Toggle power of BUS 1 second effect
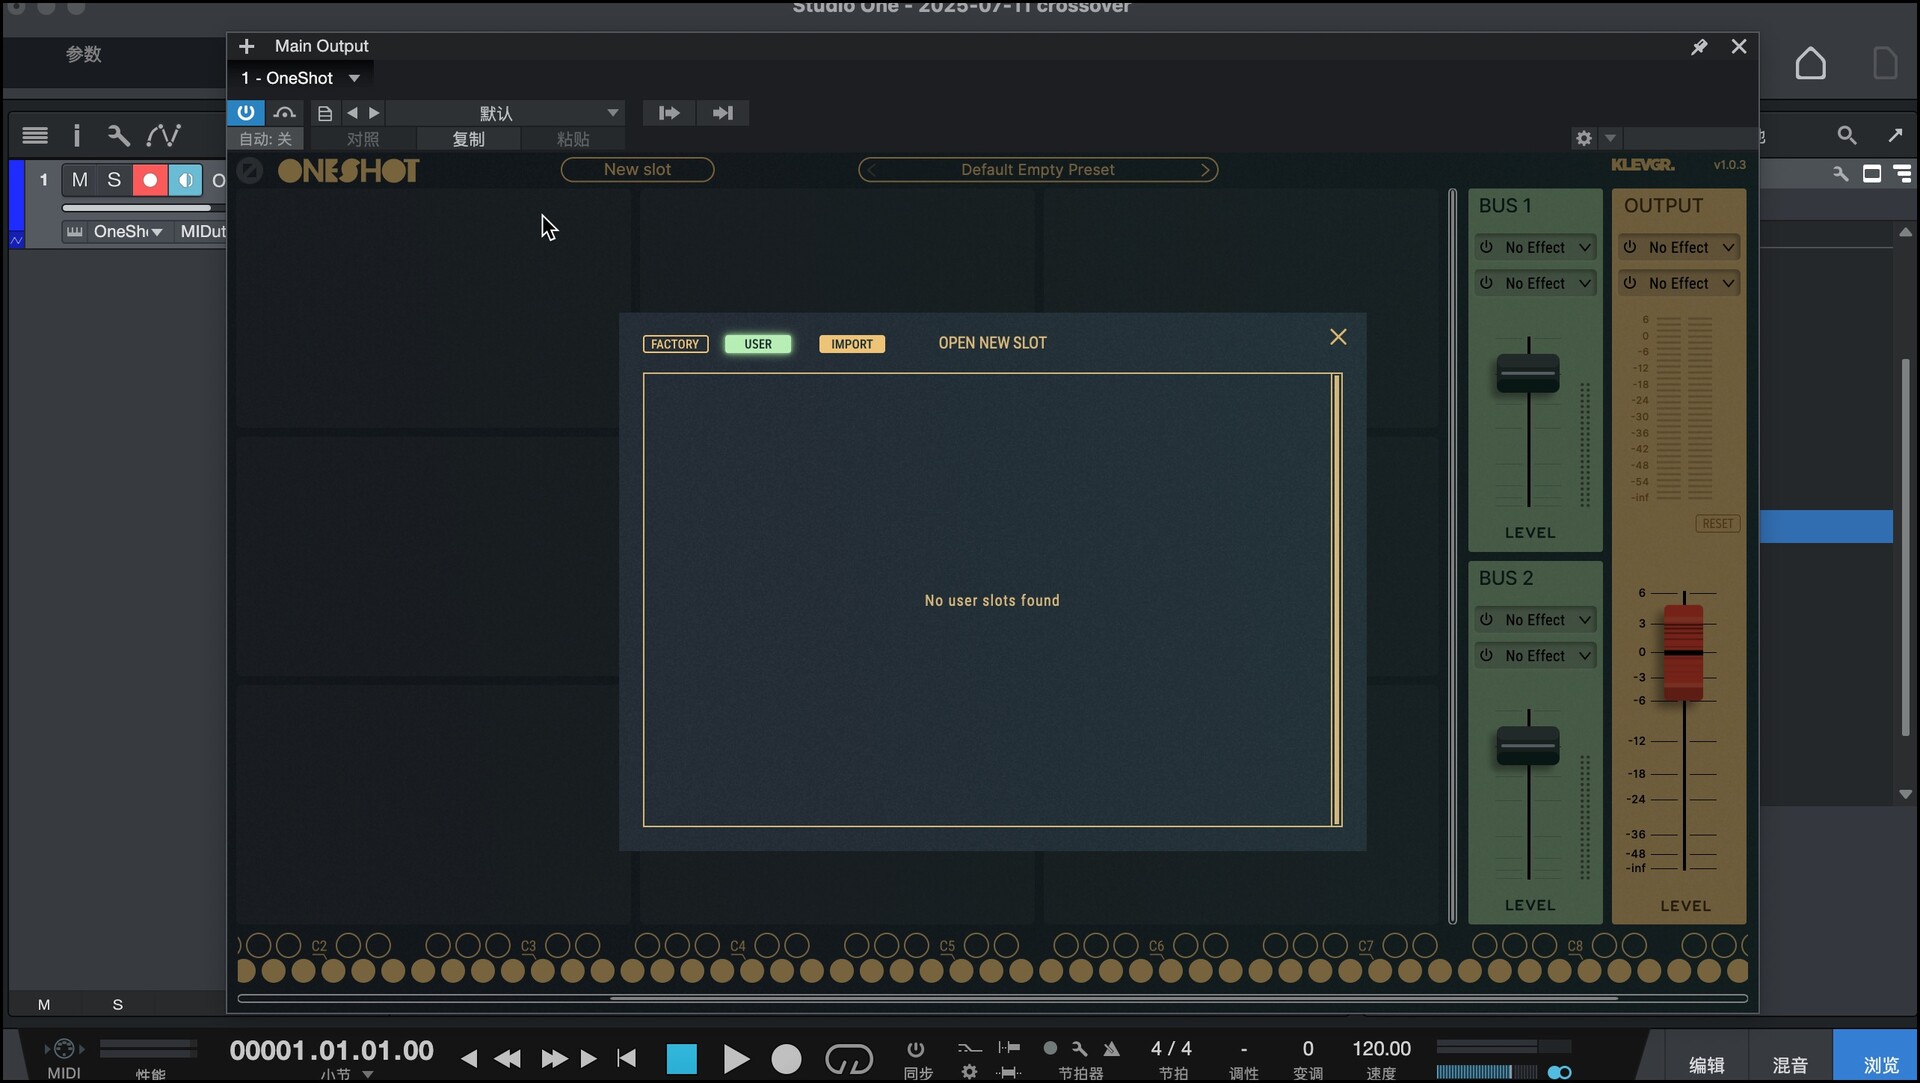 click(x=1486, y=283)
